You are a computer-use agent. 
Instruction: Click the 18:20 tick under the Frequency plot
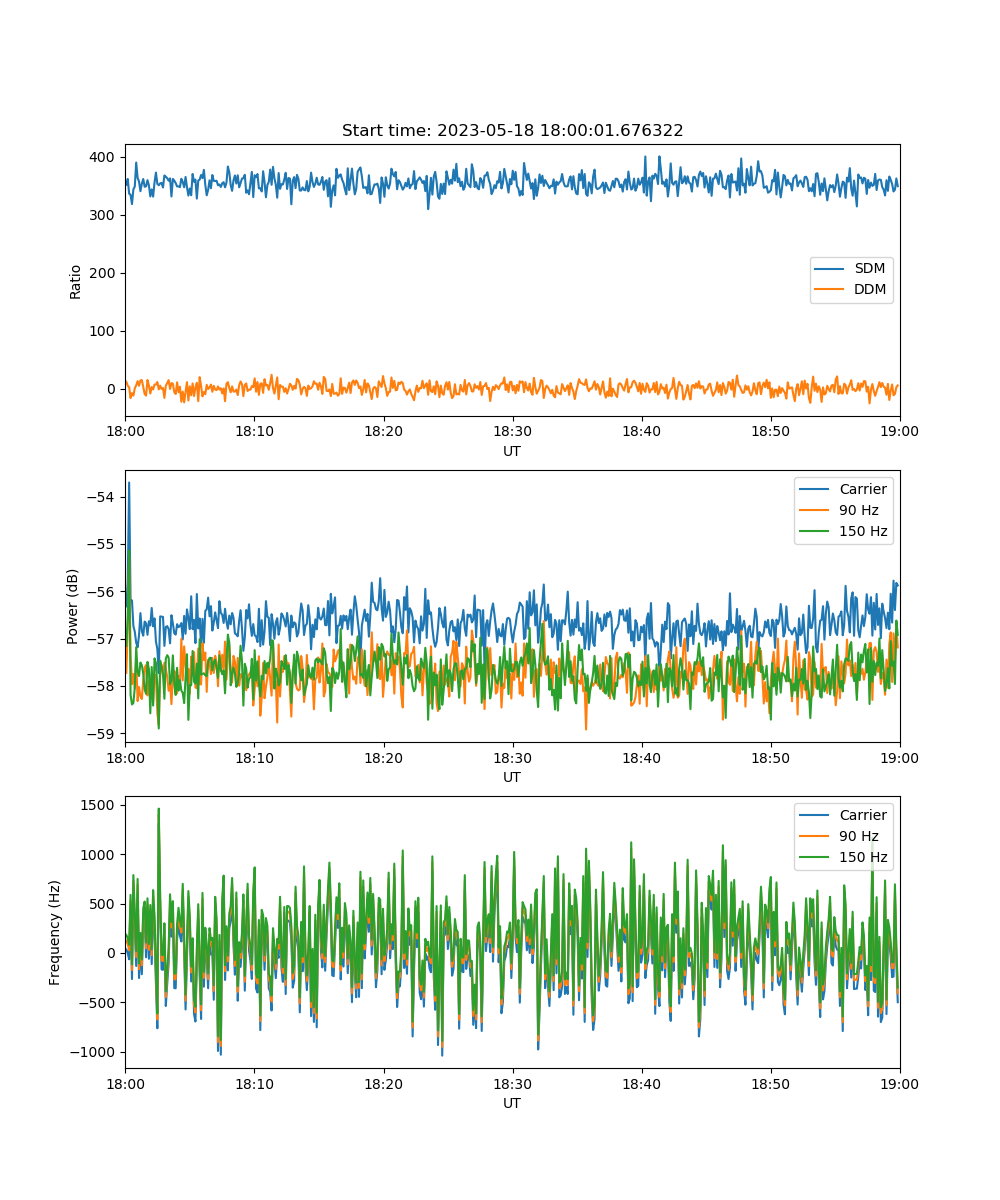click(x=383, y=1084)
